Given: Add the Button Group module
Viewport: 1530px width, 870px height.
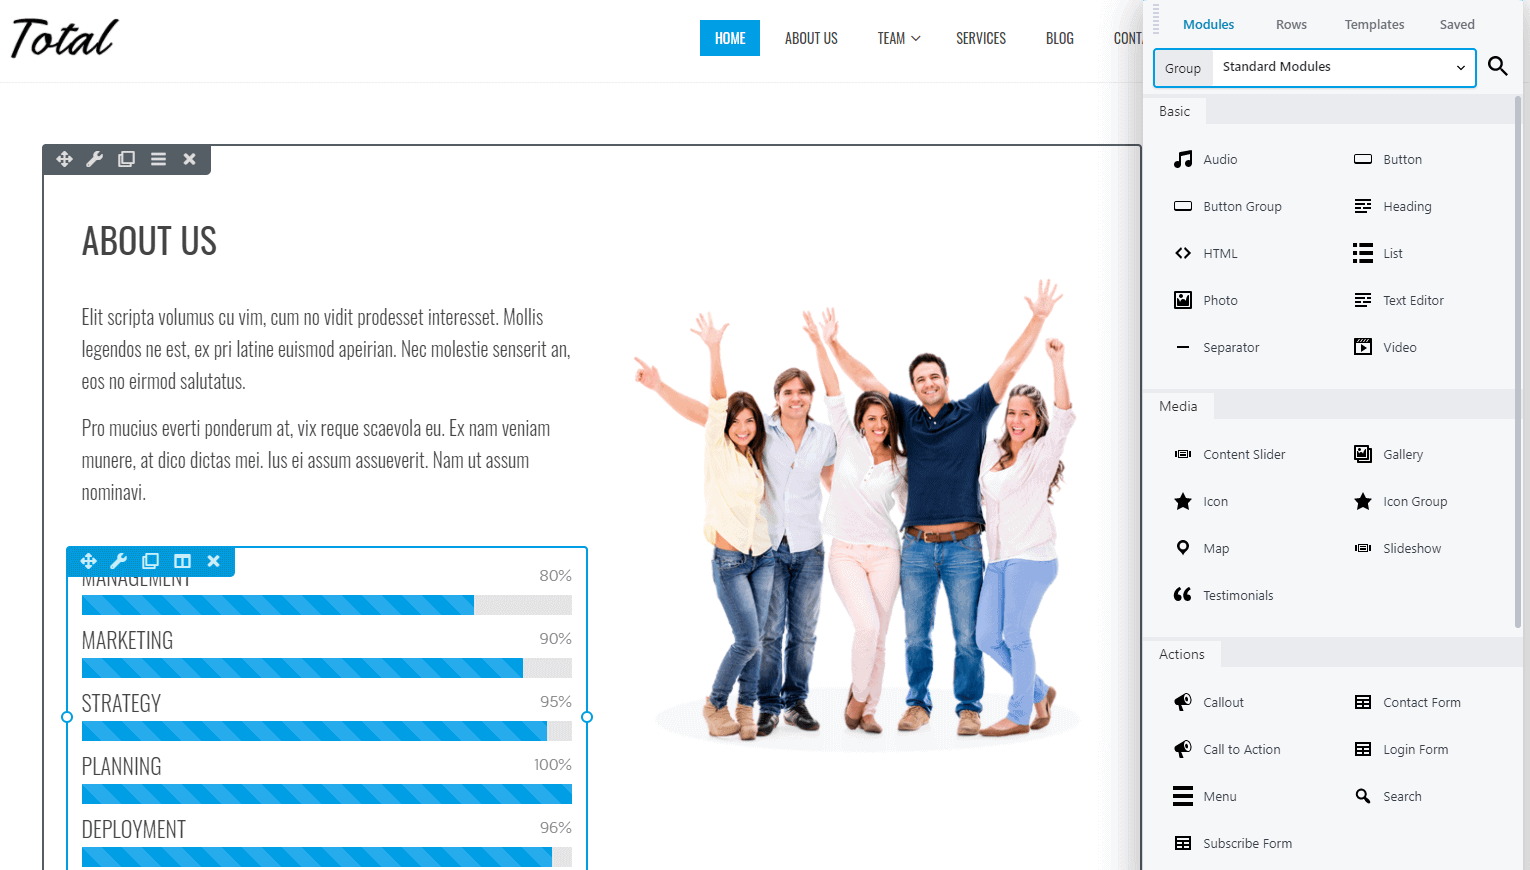Looking at the screenshot, I should (1227, 206).
